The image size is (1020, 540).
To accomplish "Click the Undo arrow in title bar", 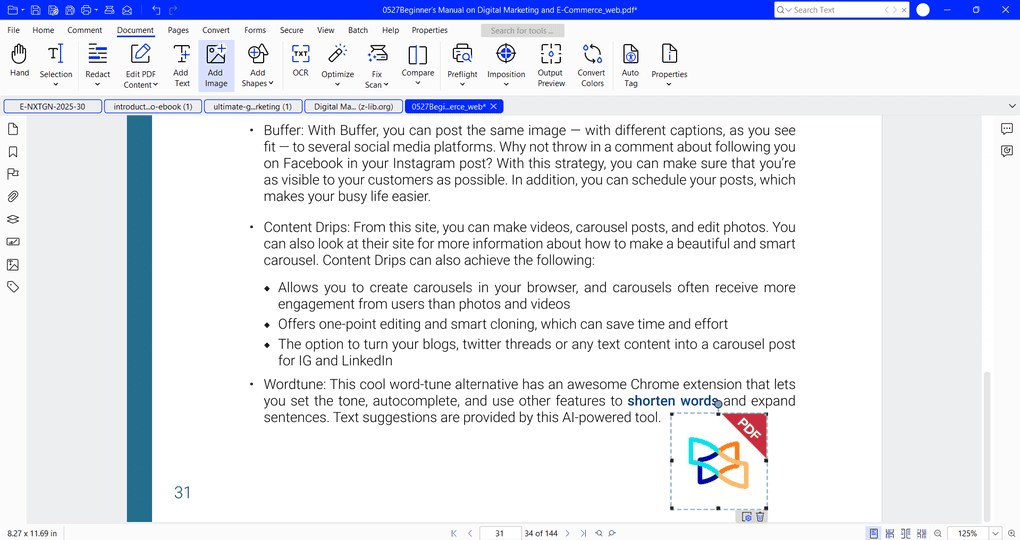I will pyautogui.click(x=156, y=10).
